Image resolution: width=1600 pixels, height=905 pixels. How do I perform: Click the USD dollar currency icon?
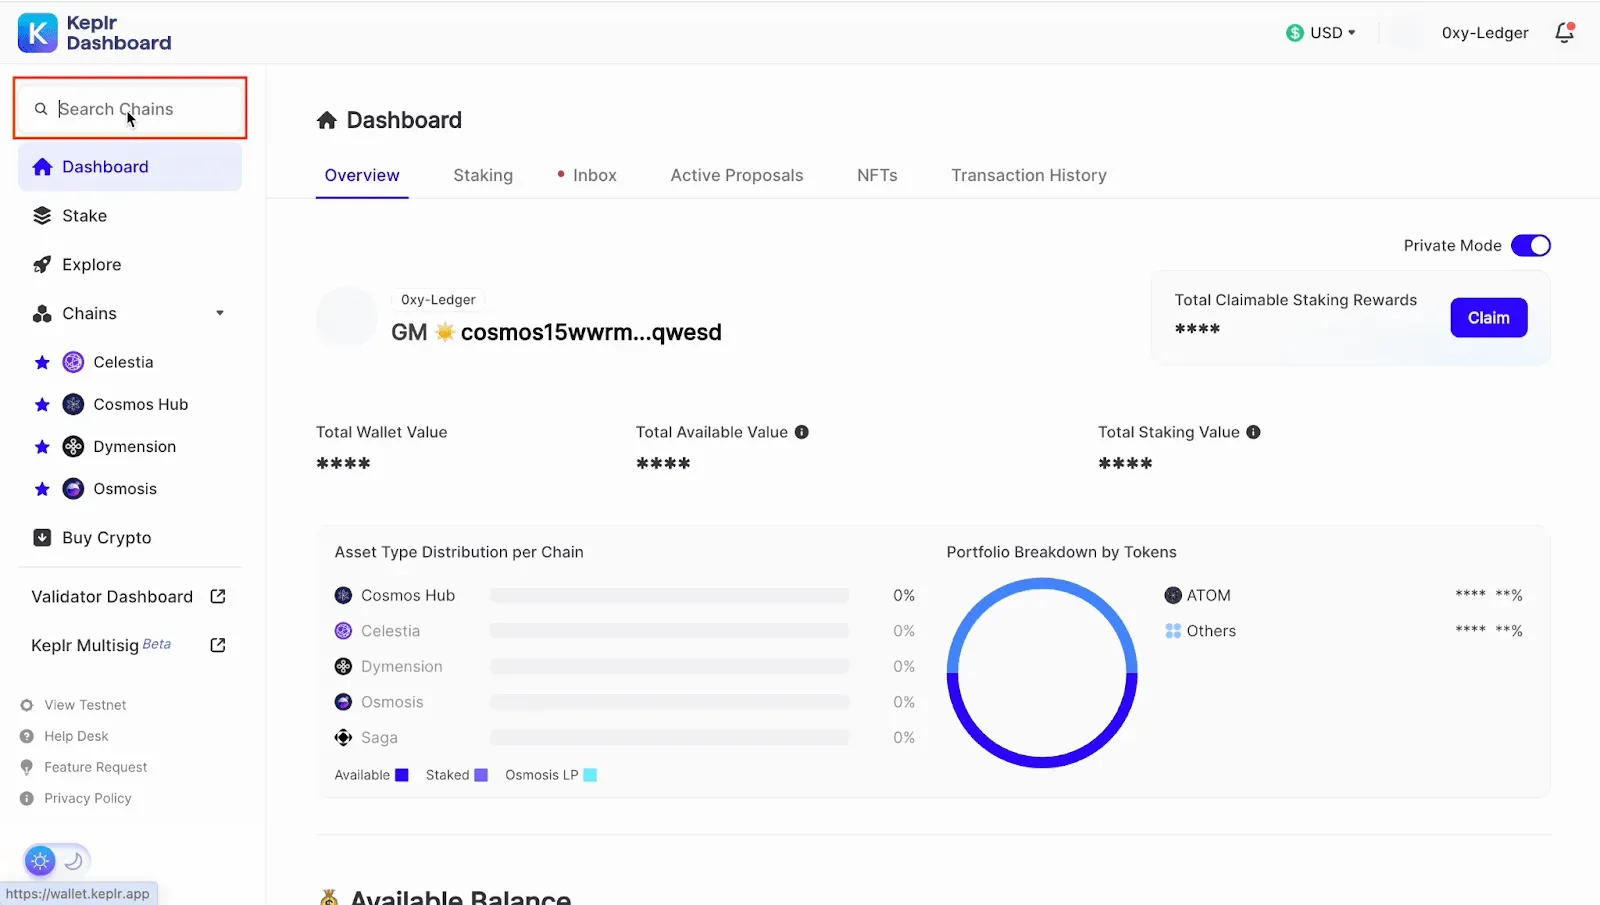click(1295, 33)
